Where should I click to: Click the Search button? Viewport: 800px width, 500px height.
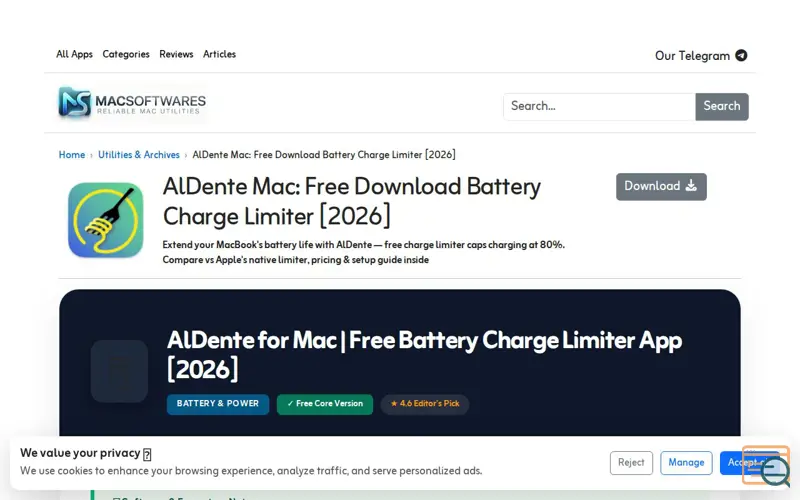click(721, 106)
